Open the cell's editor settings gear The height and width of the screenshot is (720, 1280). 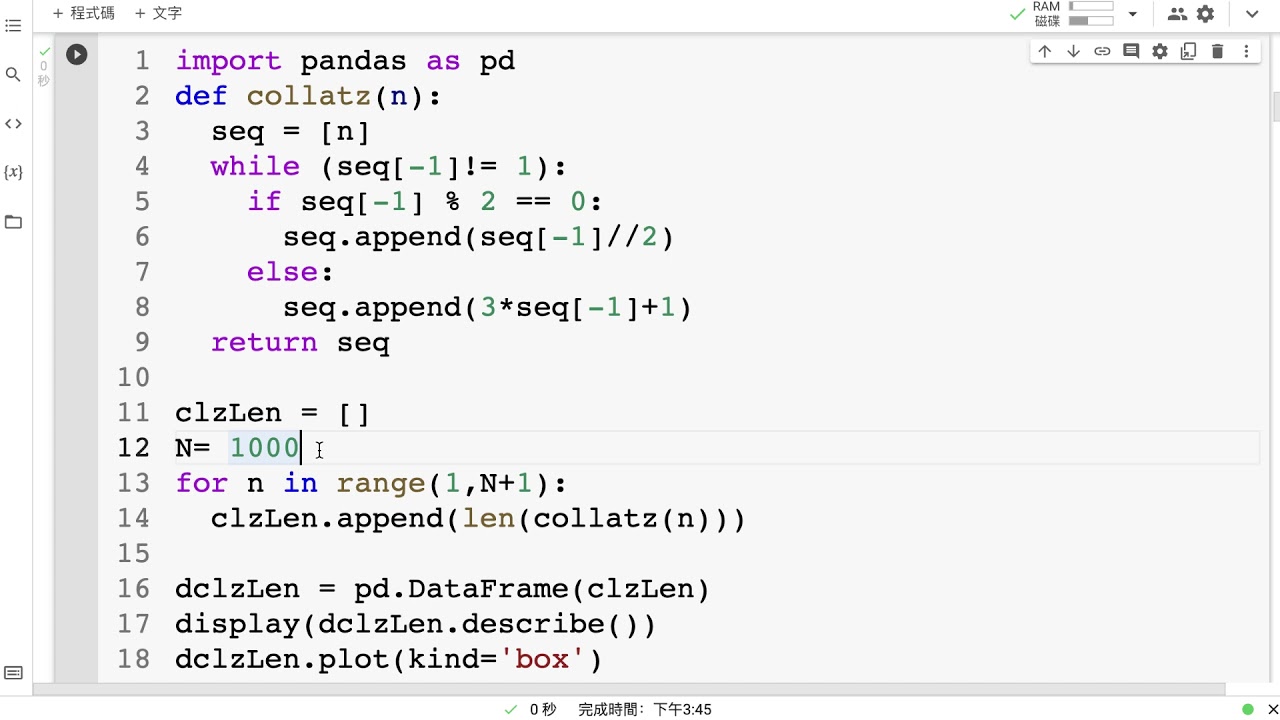[1160, 52]
